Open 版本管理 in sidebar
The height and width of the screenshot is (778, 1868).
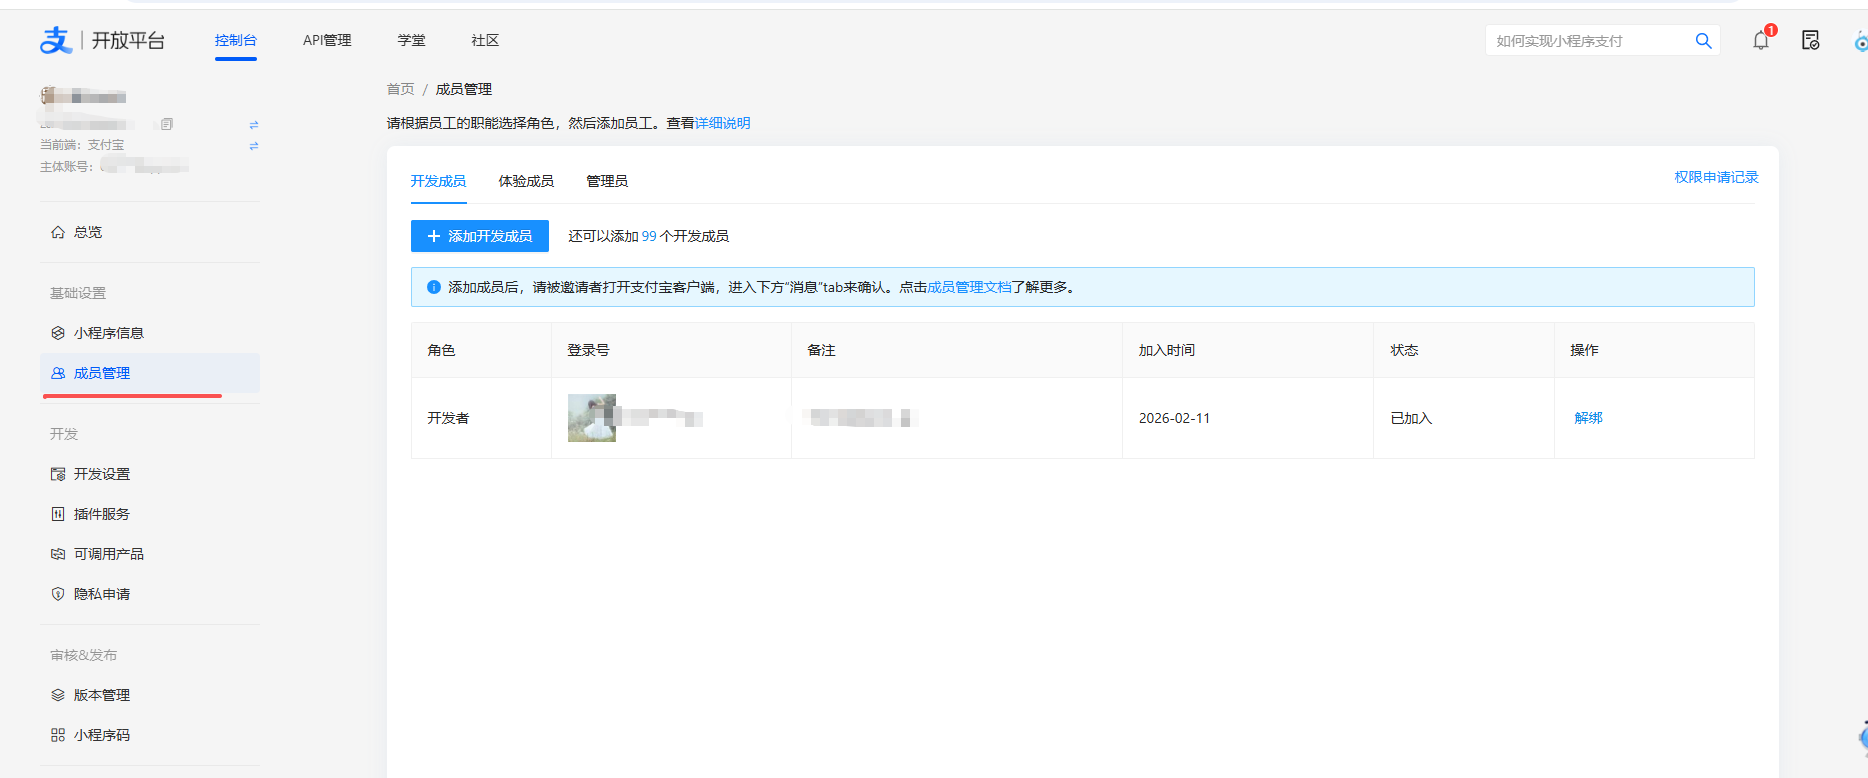click(101, 695)
